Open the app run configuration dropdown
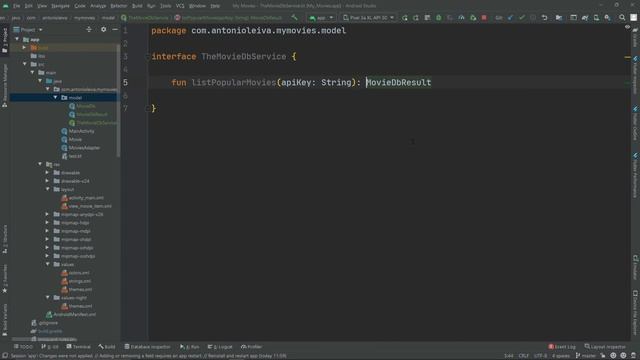The height and width of the screenshot is (360, 640). coord(321,18)
